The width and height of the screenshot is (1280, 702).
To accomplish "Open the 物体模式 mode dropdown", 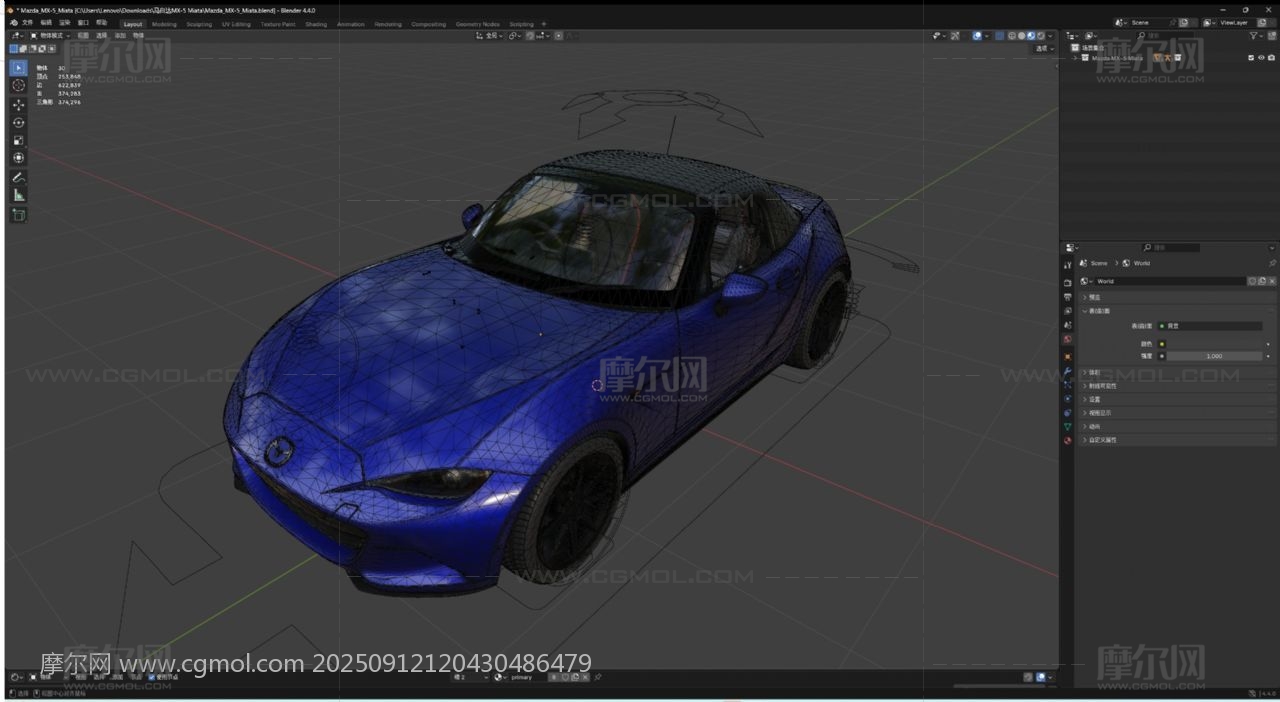I will pos(50,36).
